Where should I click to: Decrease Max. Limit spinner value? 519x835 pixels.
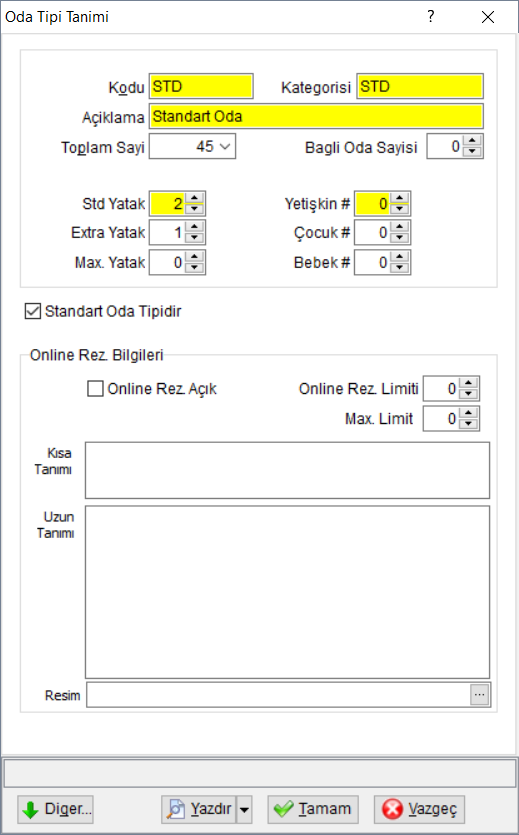pyautogui.click(x=468, y=424)
